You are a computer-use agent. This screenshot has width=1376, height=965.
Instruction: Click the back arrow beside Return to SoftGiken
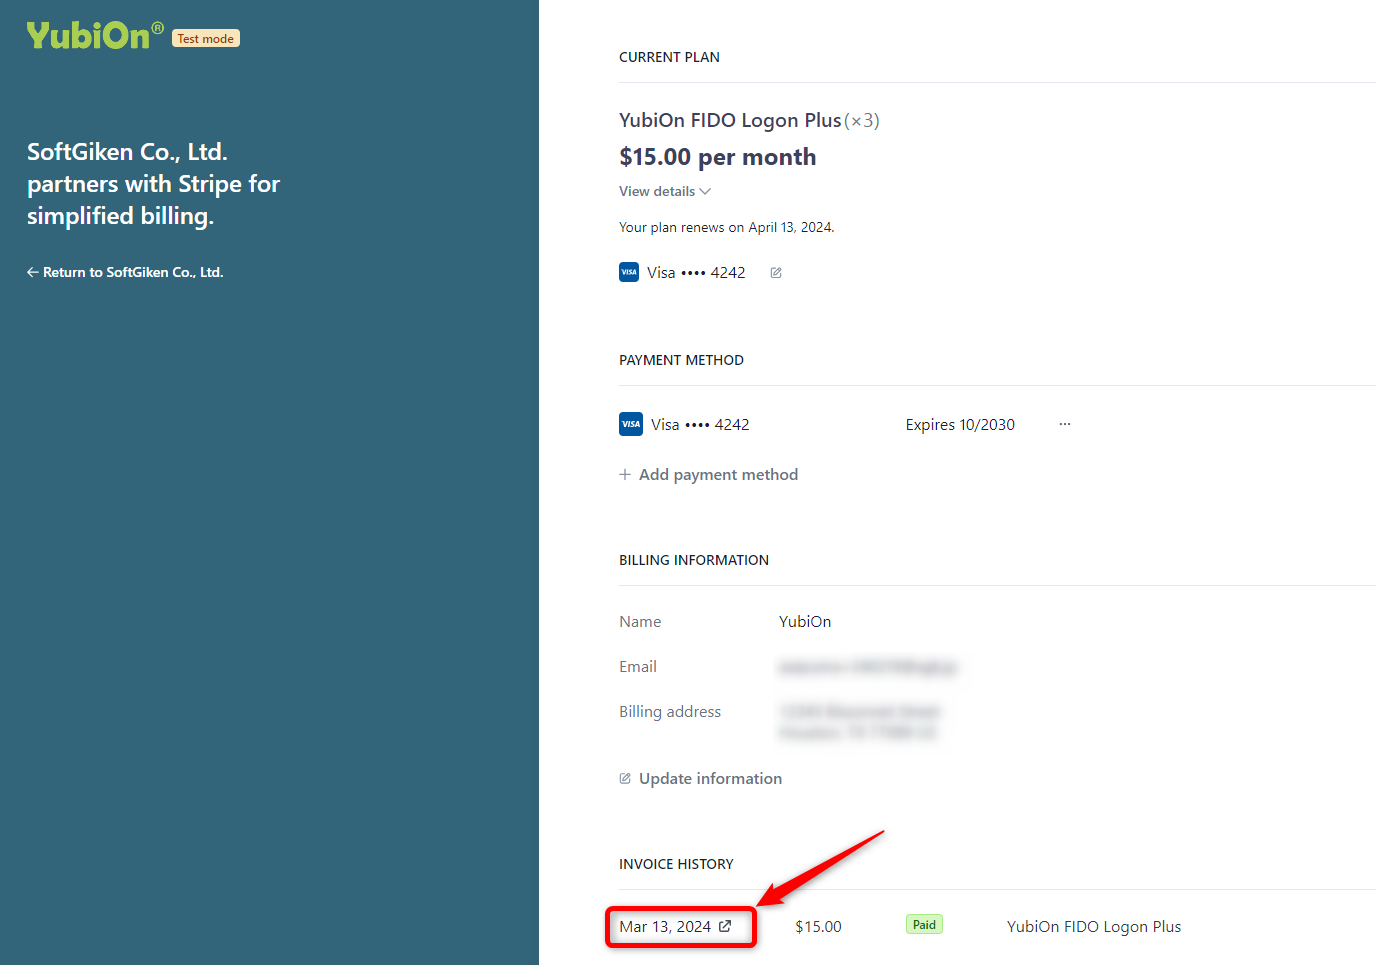33,272
